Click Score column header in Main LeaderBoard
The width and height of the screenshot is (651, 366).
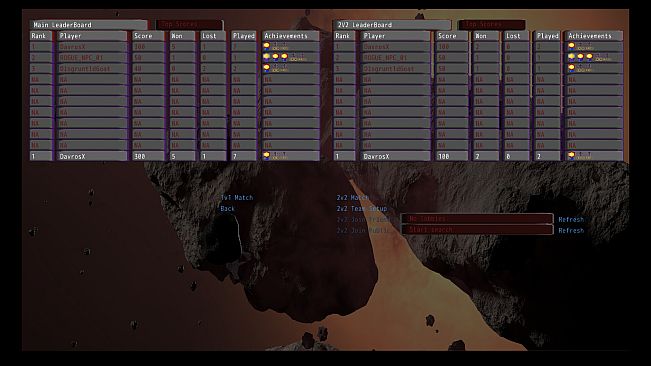click(x=148, y=36)
